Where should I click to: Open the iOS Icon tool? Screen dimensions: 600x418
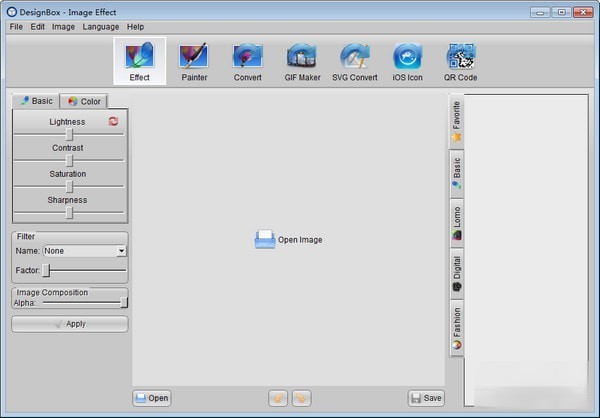[408, 62]
